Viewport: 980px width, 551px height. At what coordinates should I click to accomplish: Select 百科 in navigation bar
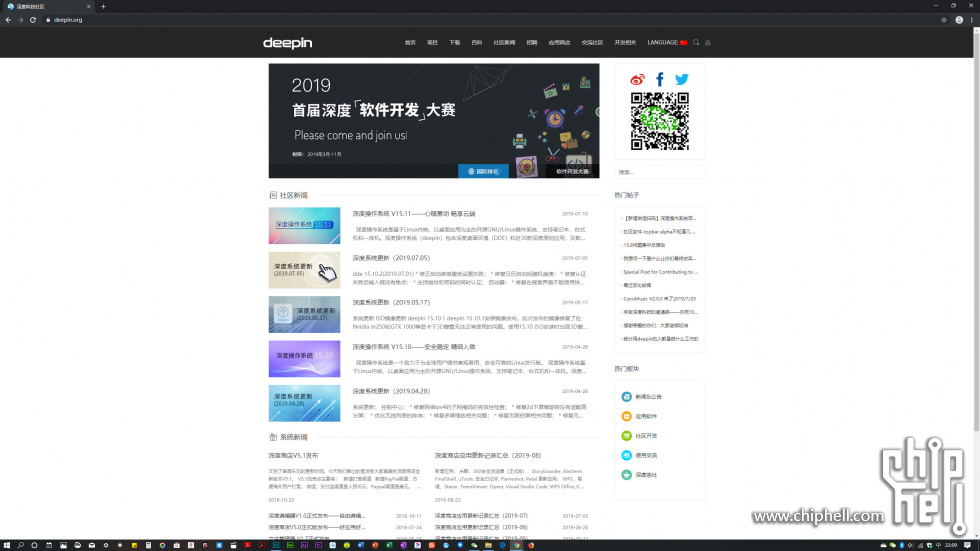(476, 42)
